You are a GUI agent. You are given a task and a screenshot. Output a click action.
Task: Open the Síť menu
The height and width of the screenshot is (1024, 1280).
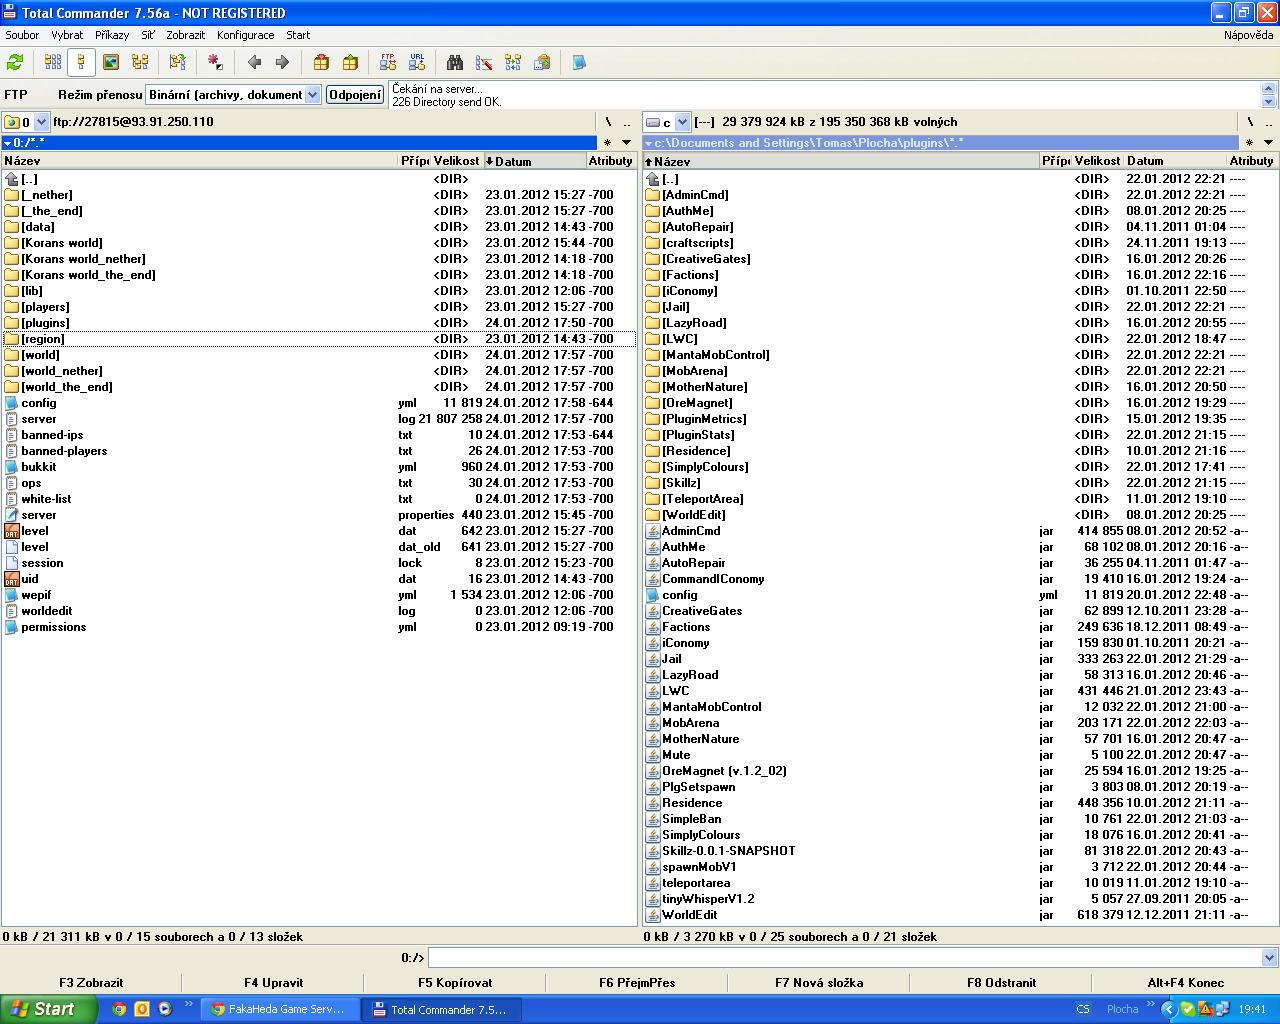[x=148, y=35]
